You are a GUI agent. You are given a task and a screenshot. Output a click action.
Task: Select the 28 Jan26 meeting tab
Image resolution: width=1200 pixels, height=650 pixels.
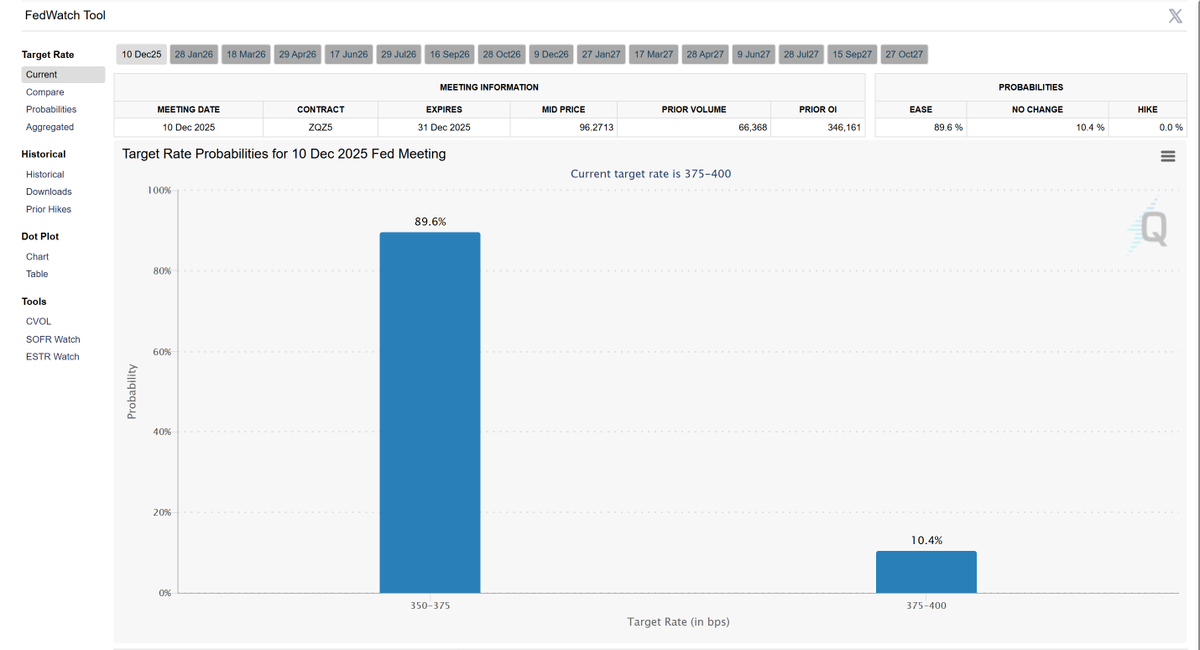[x=194, y=54]
